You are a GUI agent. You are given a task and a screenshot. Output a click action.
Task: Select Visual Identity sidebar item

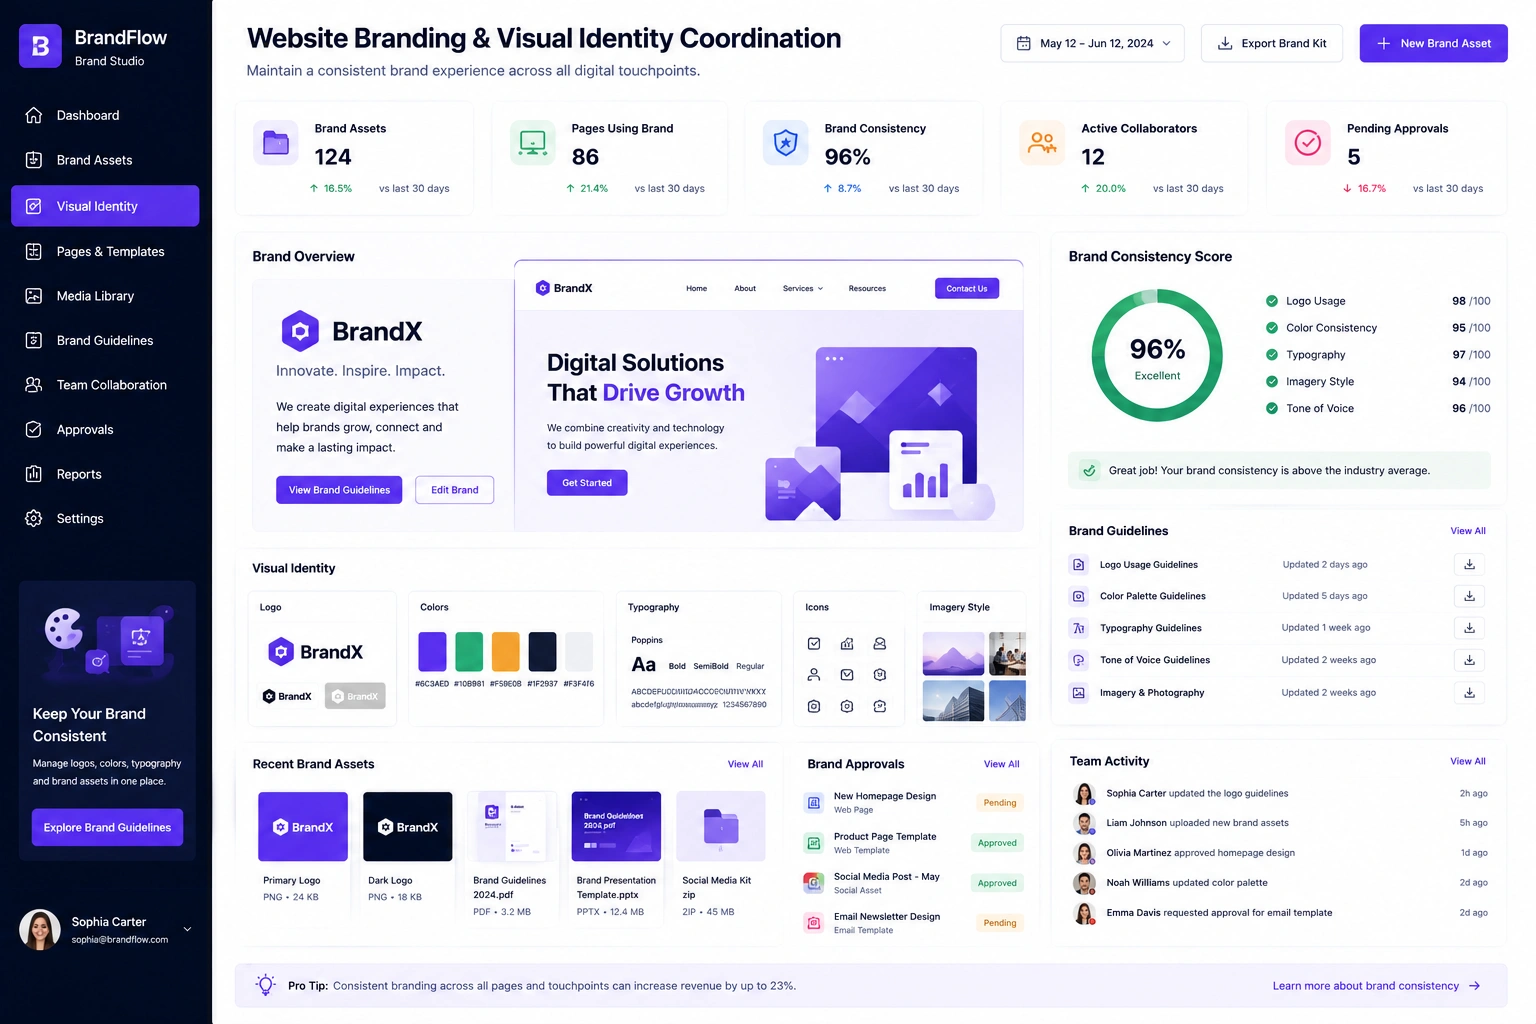click(105, 206)
